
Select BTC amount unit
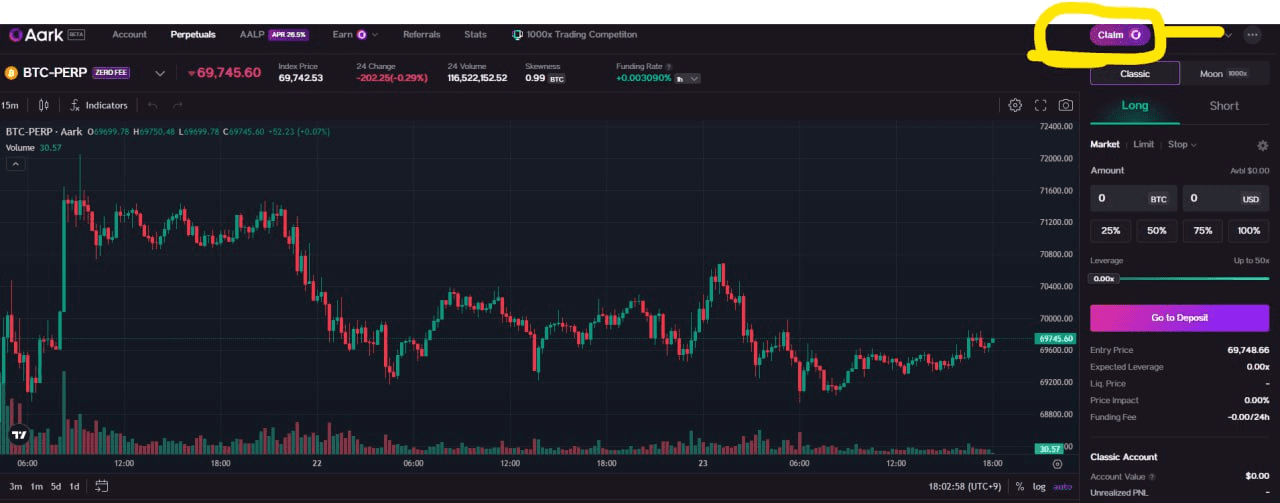[1158, 199]
